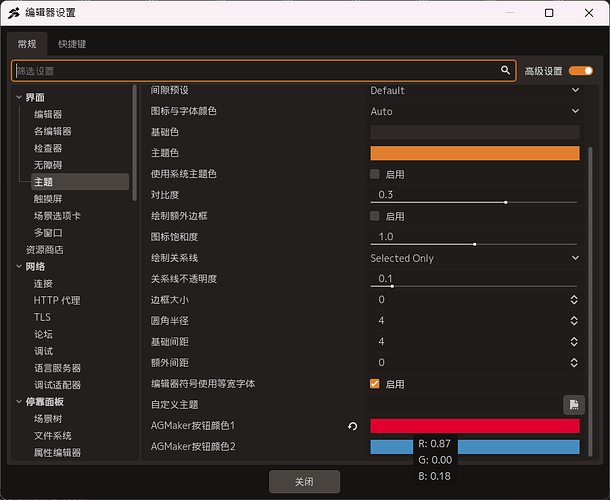Click the 自定义主题 path field

point(464,405)
